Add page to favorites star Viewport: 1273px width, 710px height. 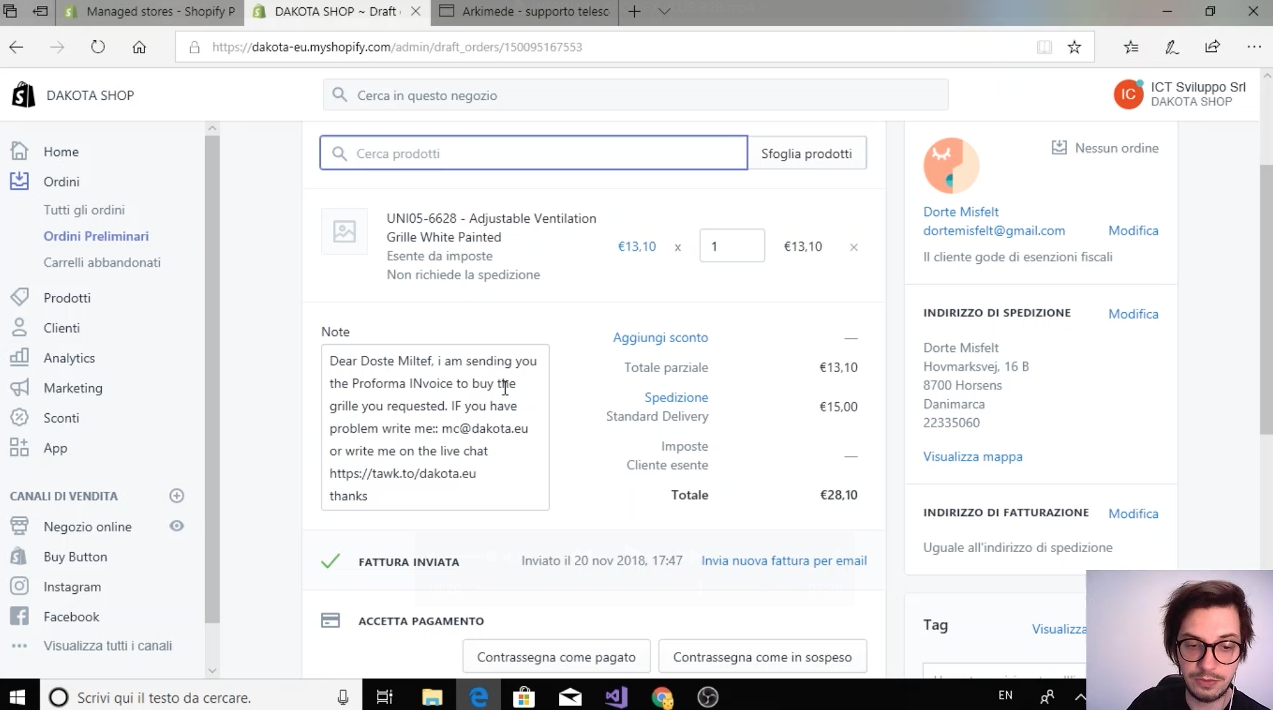coord(1074,47)
